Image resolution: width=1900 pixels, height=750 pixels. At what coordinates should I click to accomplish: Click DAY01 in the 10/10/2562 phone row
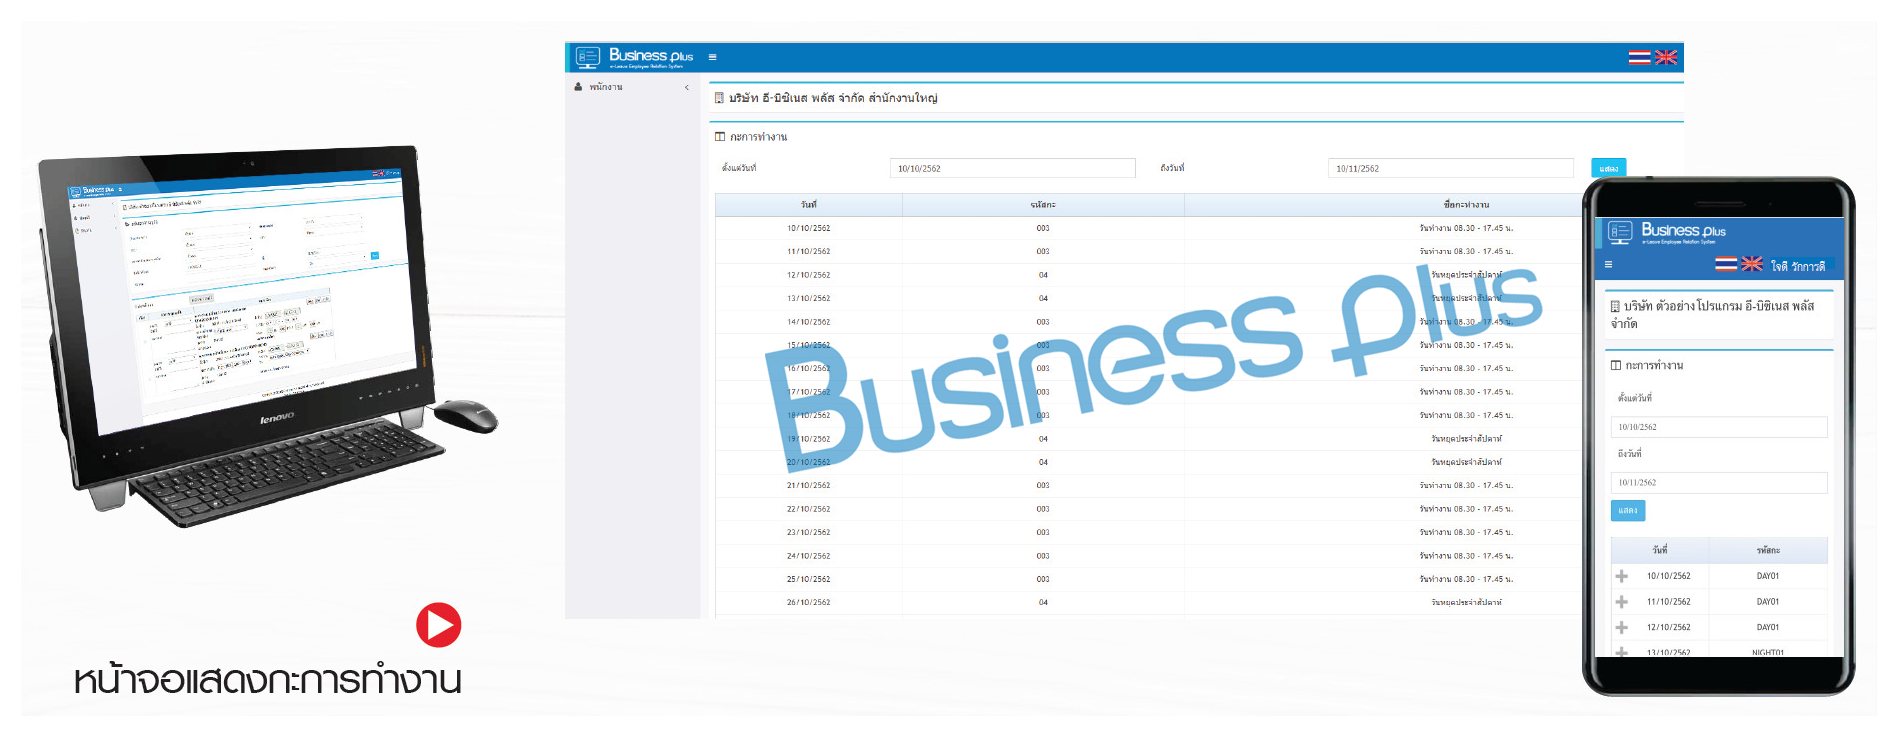(x=1768, y=576)
